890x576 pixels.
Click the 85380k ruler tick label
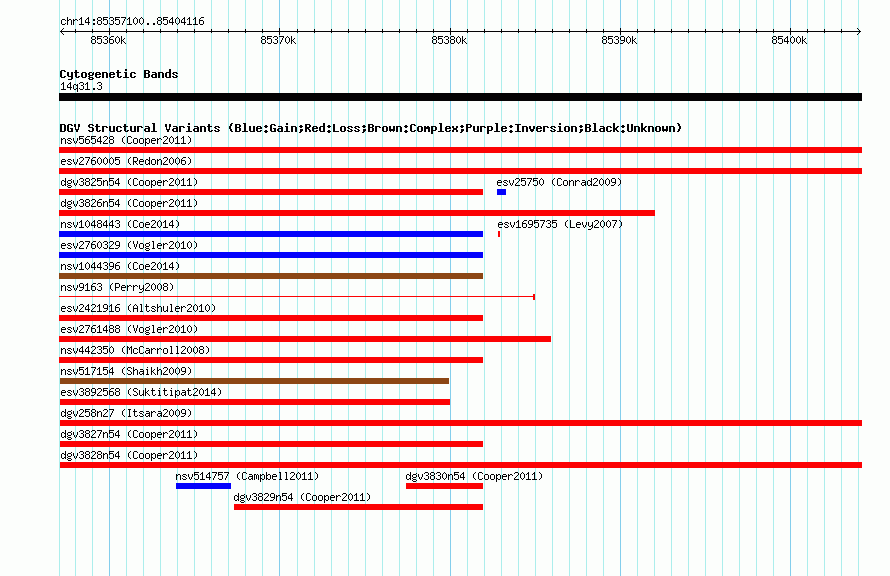pyautogui.click(x=449, y=40)
